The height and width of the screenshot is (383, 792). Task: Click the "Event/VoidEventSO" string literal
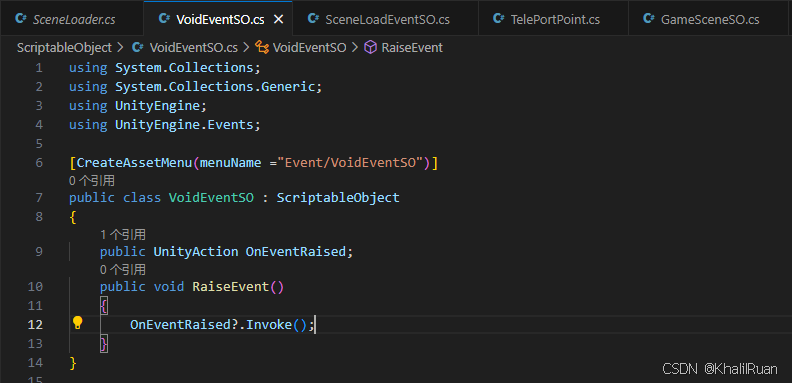[x=354, y=163]
